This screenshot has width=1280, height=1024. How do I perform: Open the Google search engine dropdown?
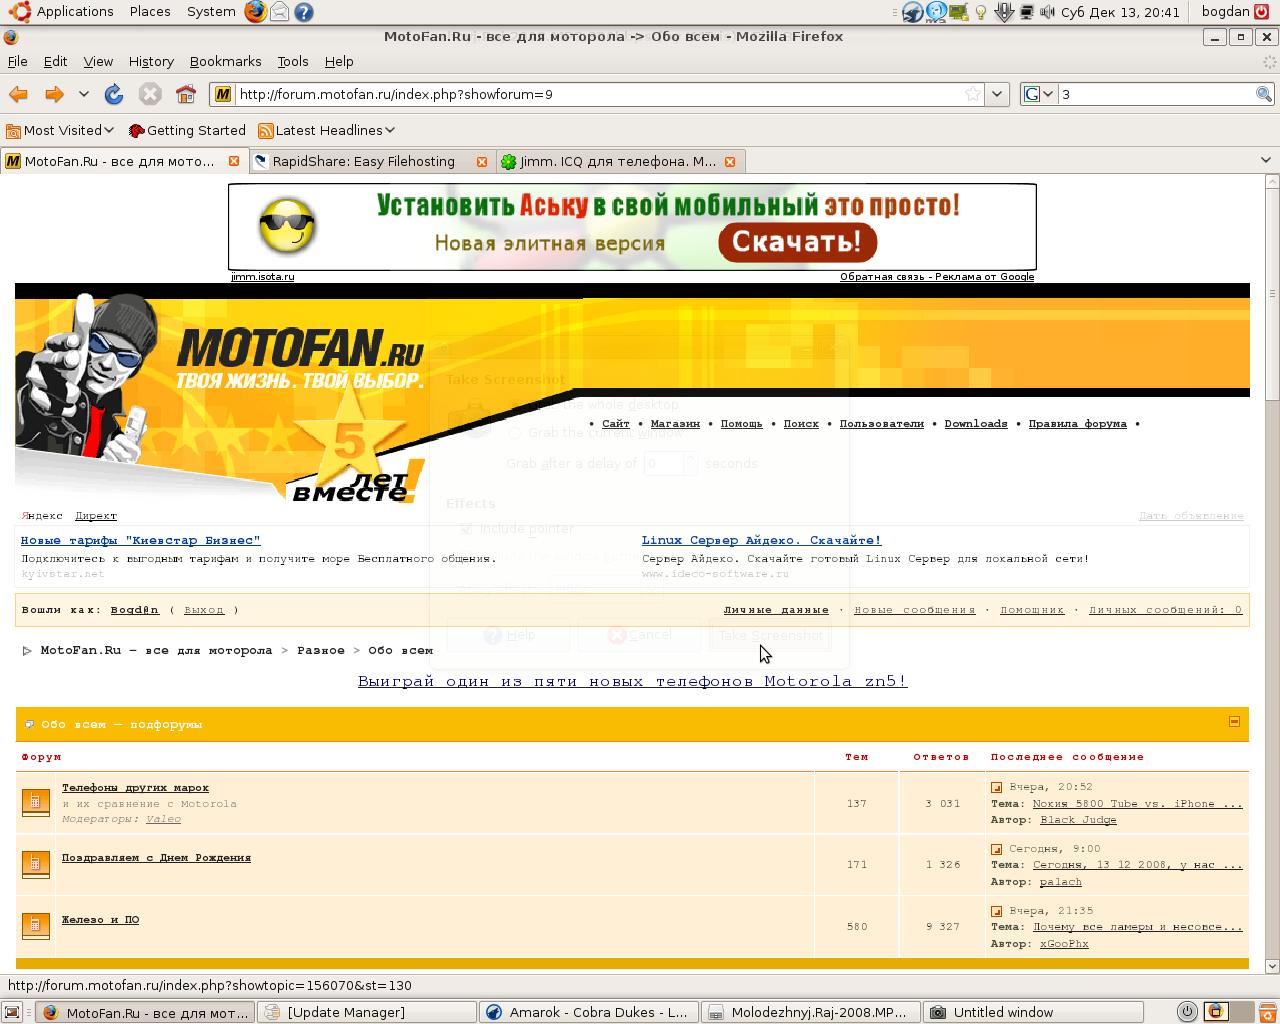coord(1039,94)
